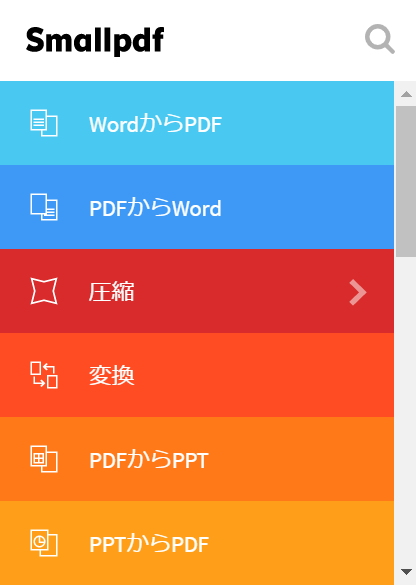Click the Word to PDF document icon
The width and height of the screenshot is (416, 585).
coord(44,123)
